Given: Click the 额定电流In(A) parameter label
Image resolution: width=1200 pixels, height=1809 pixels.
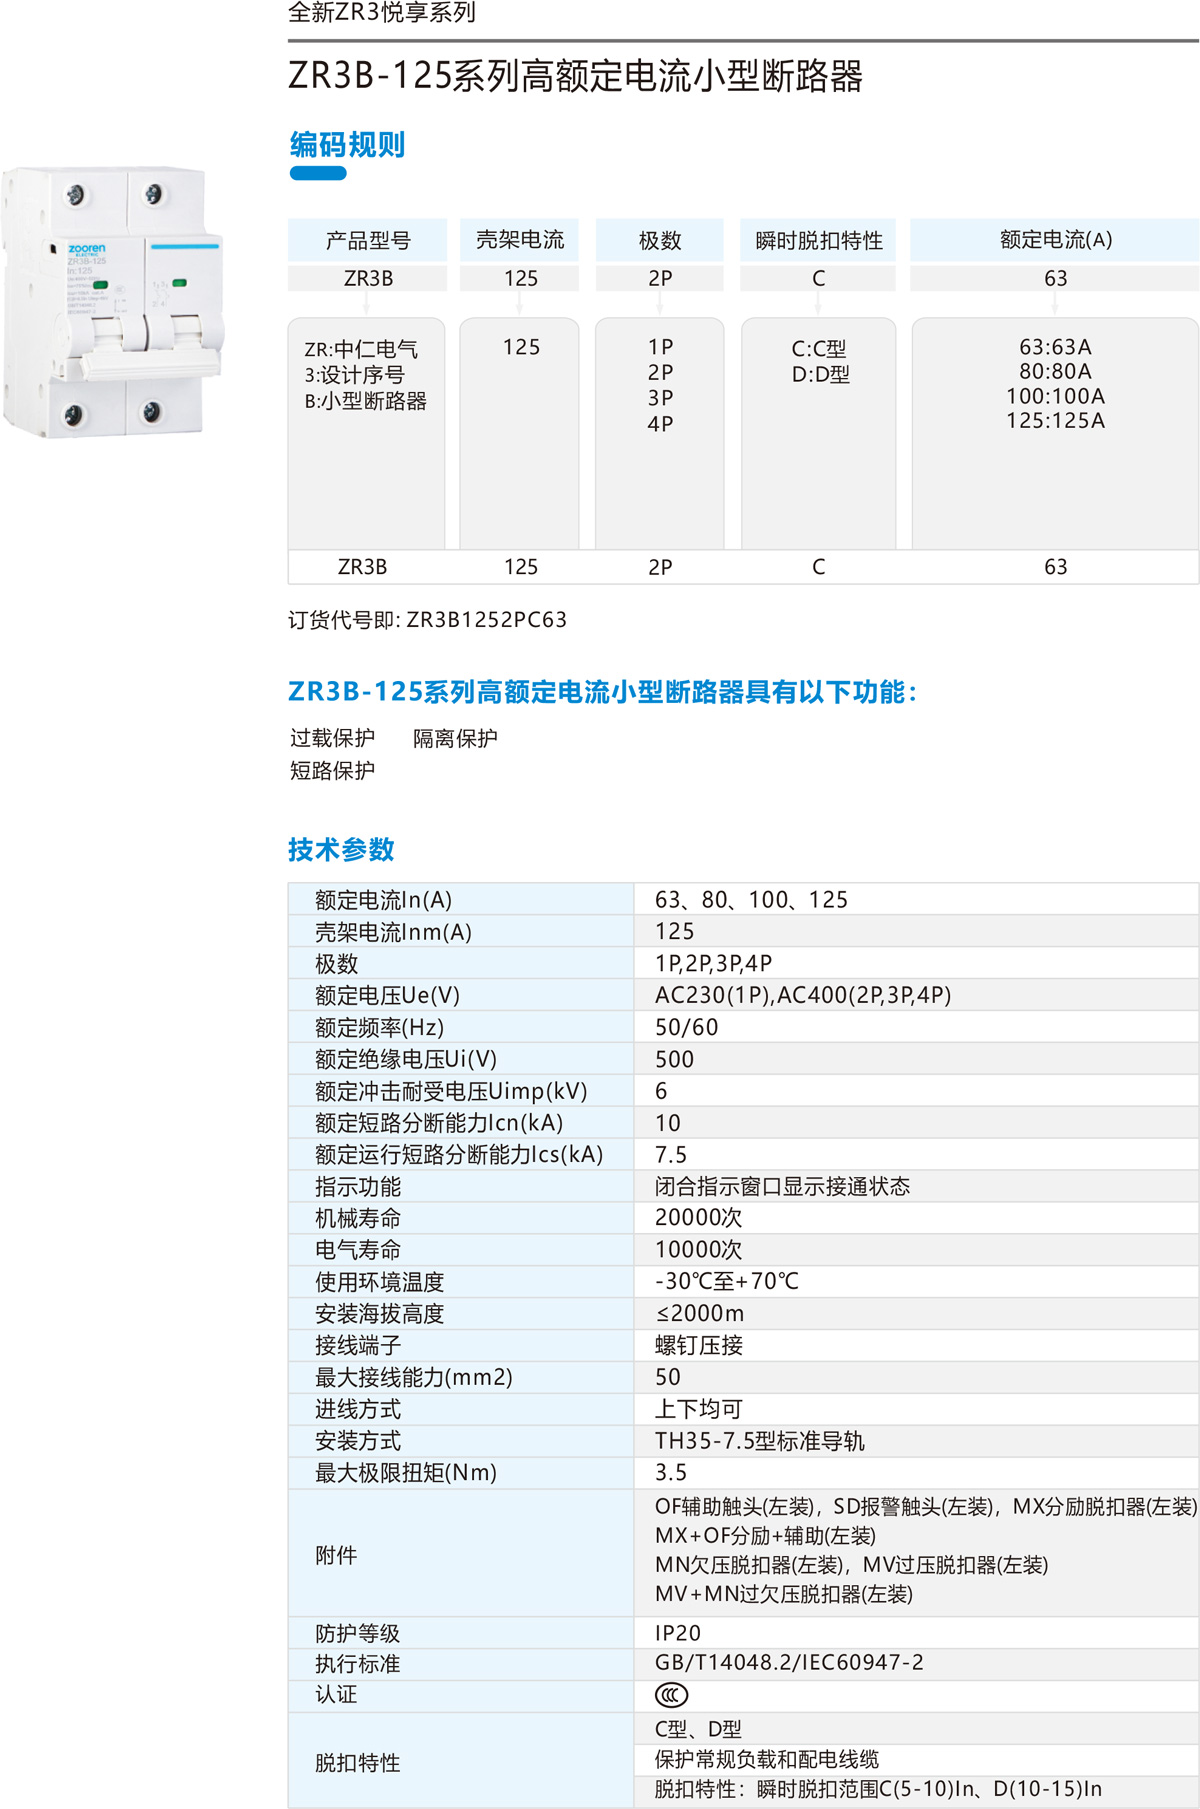Looking at the screenshot, I should tap(384, 900).
